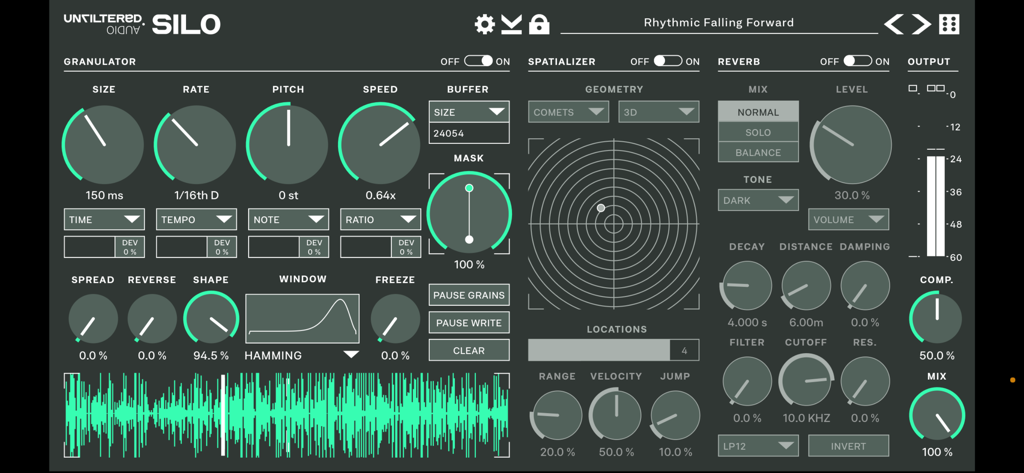Go to the previous preset arrow
This screenshot has width=1024, height=473.
point(894,24)
